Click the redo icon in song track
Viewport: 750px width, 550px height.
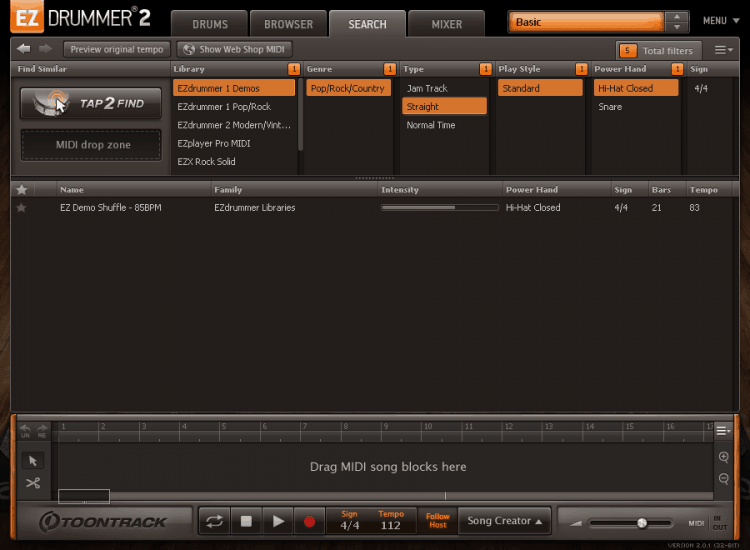coord(42,430)
